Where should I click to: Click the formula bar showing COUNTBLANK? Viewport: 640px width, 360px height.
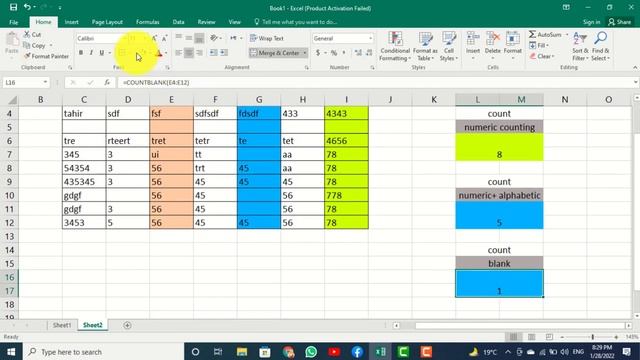tap(375, 82)
